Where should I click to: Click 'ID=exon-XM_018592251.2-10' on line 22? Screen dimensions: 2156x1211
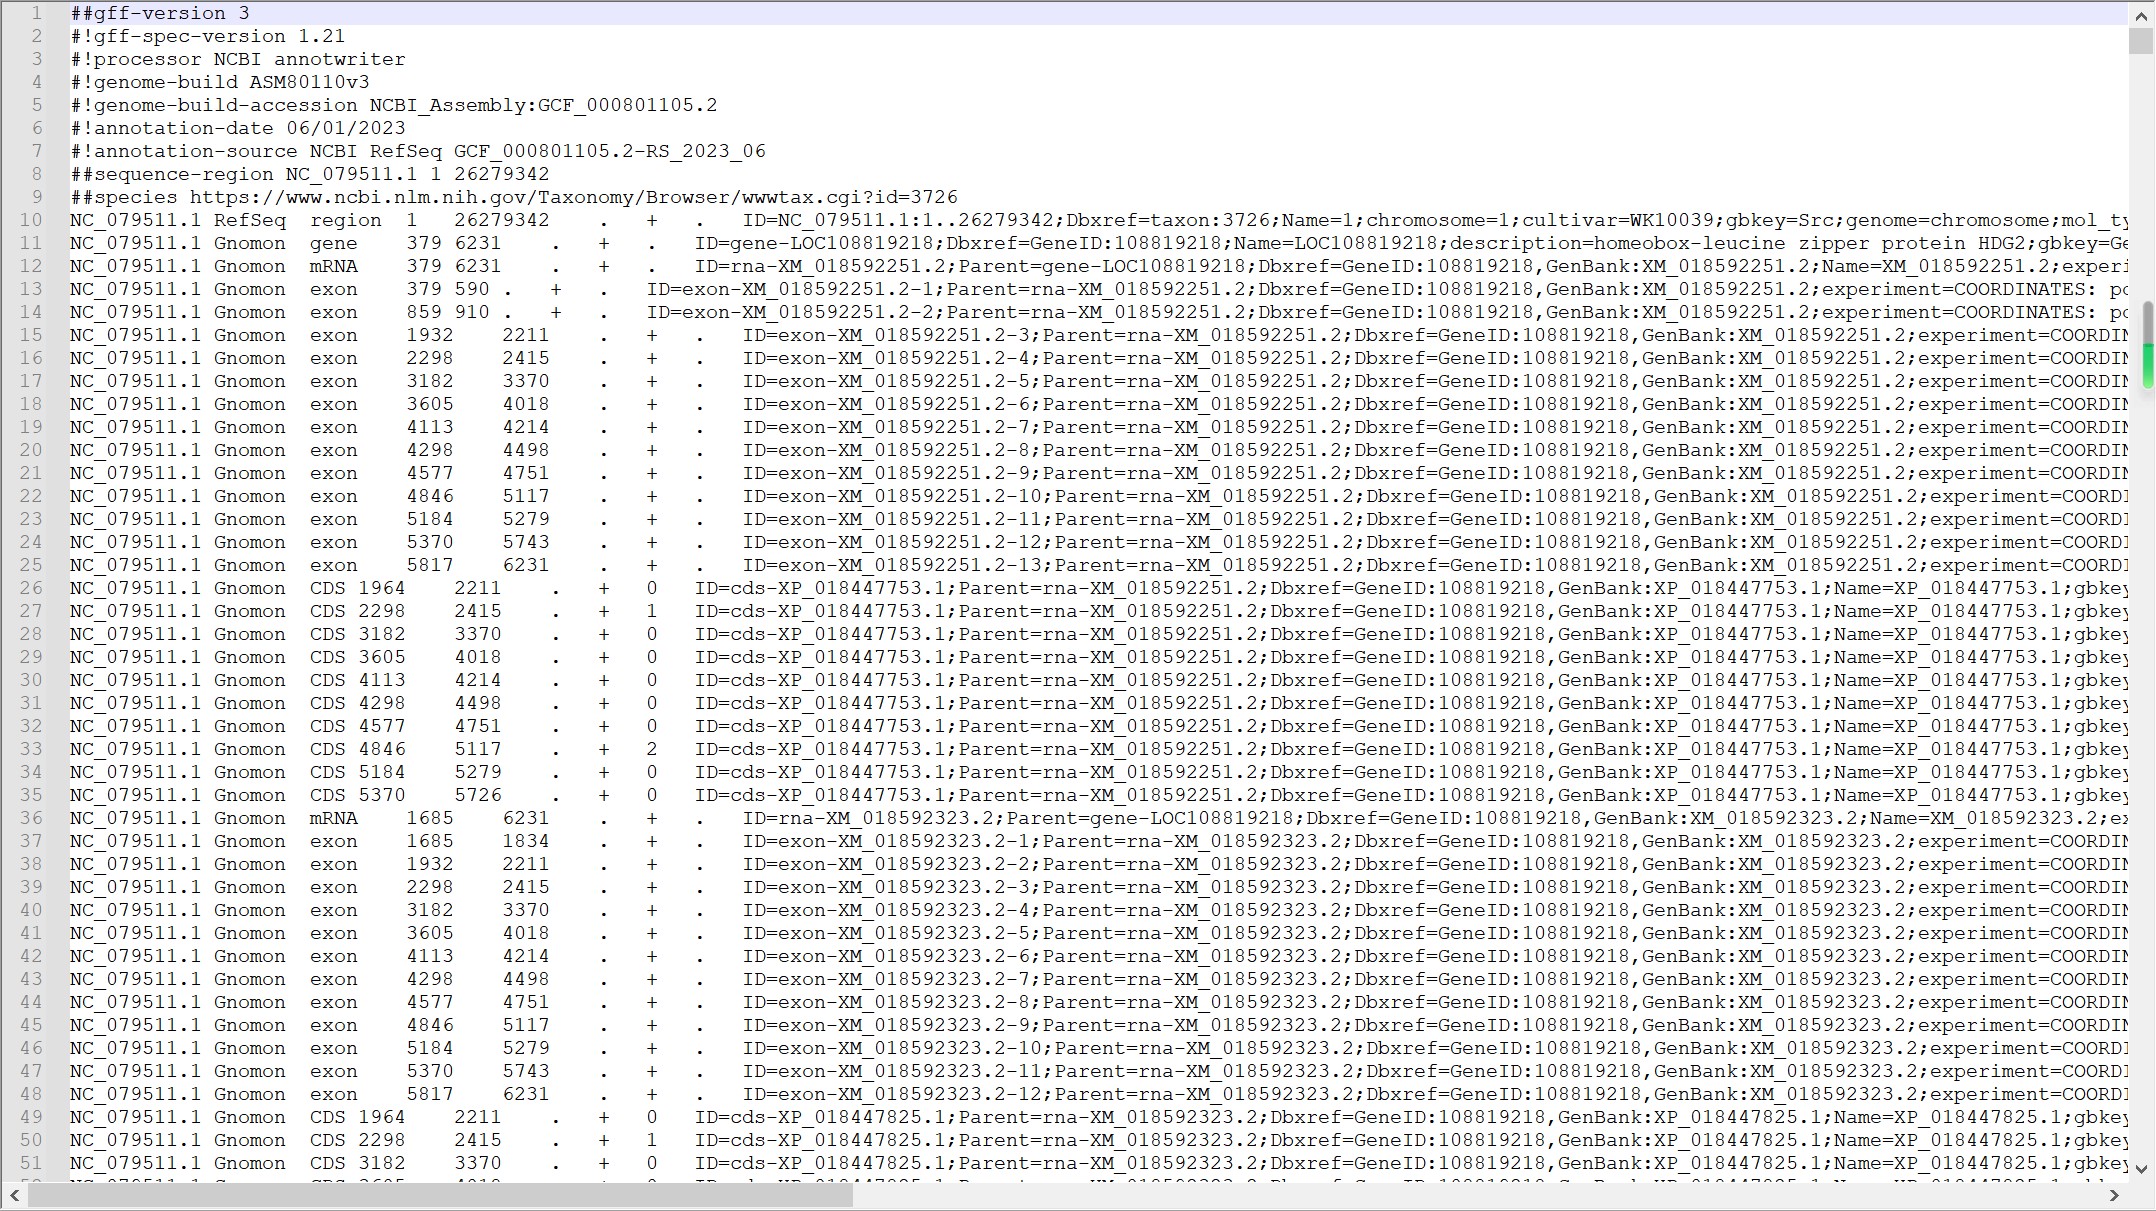pyautogui.click(x=892, y=496)
